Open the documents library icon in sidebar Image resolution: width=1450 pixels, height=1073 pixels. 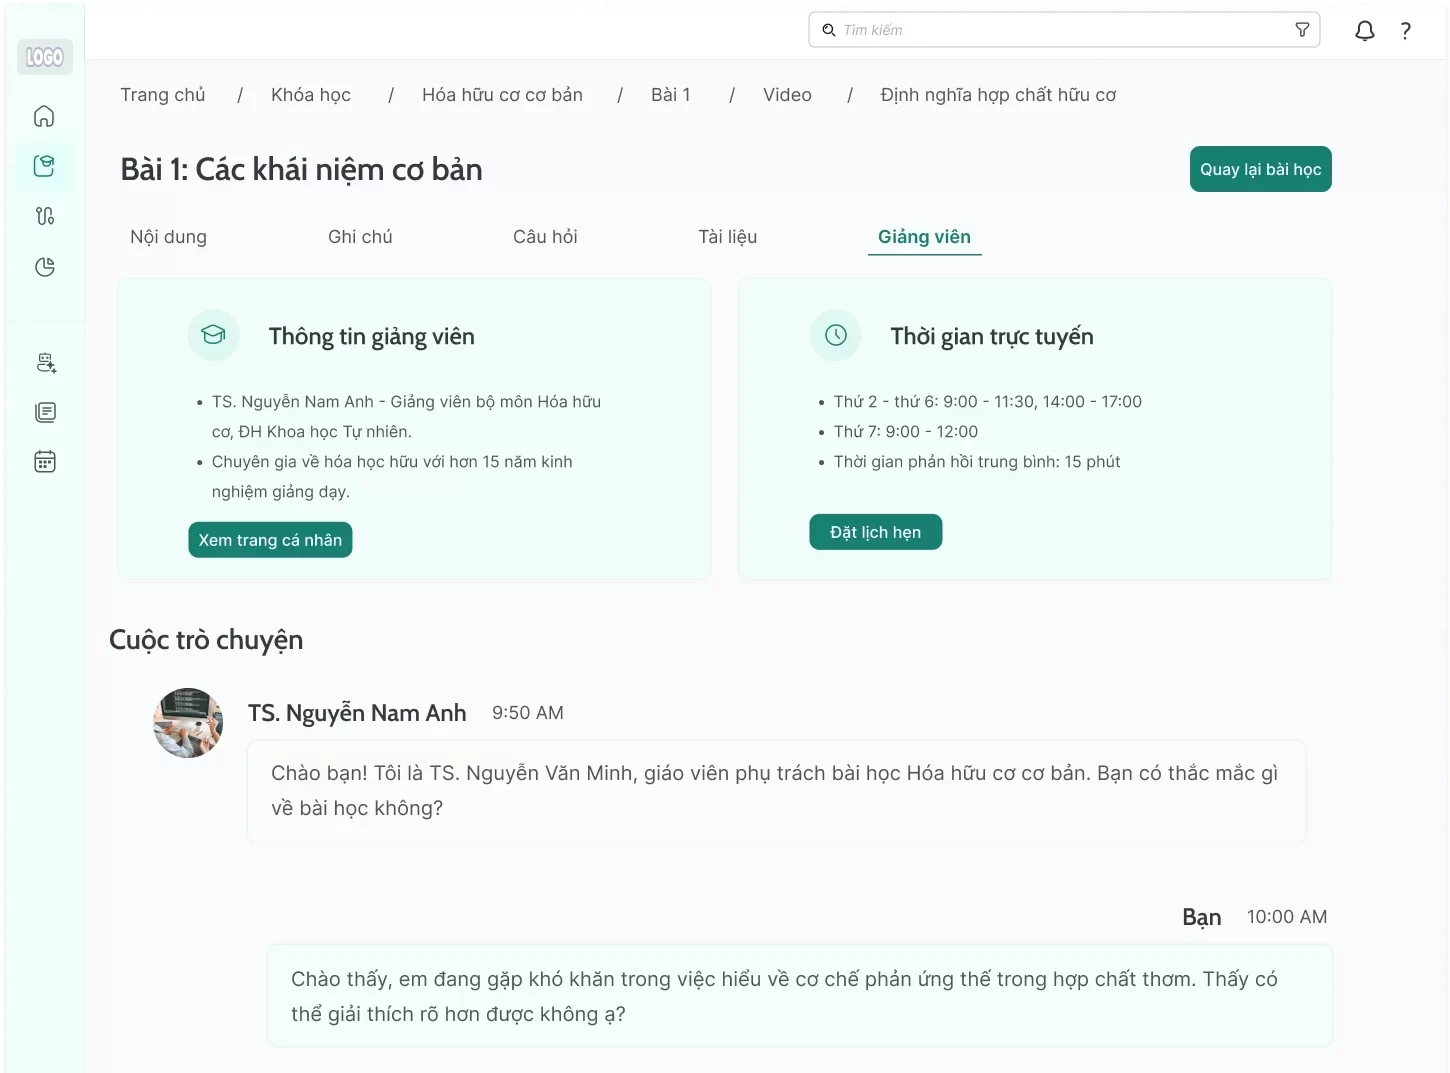[44, 412]
